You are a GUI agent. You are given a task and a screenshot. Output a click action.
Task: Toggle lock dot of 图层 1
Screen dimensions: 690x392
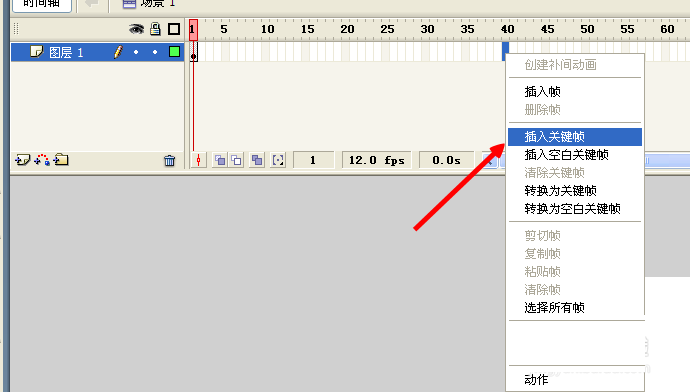[x=155, y=52]
